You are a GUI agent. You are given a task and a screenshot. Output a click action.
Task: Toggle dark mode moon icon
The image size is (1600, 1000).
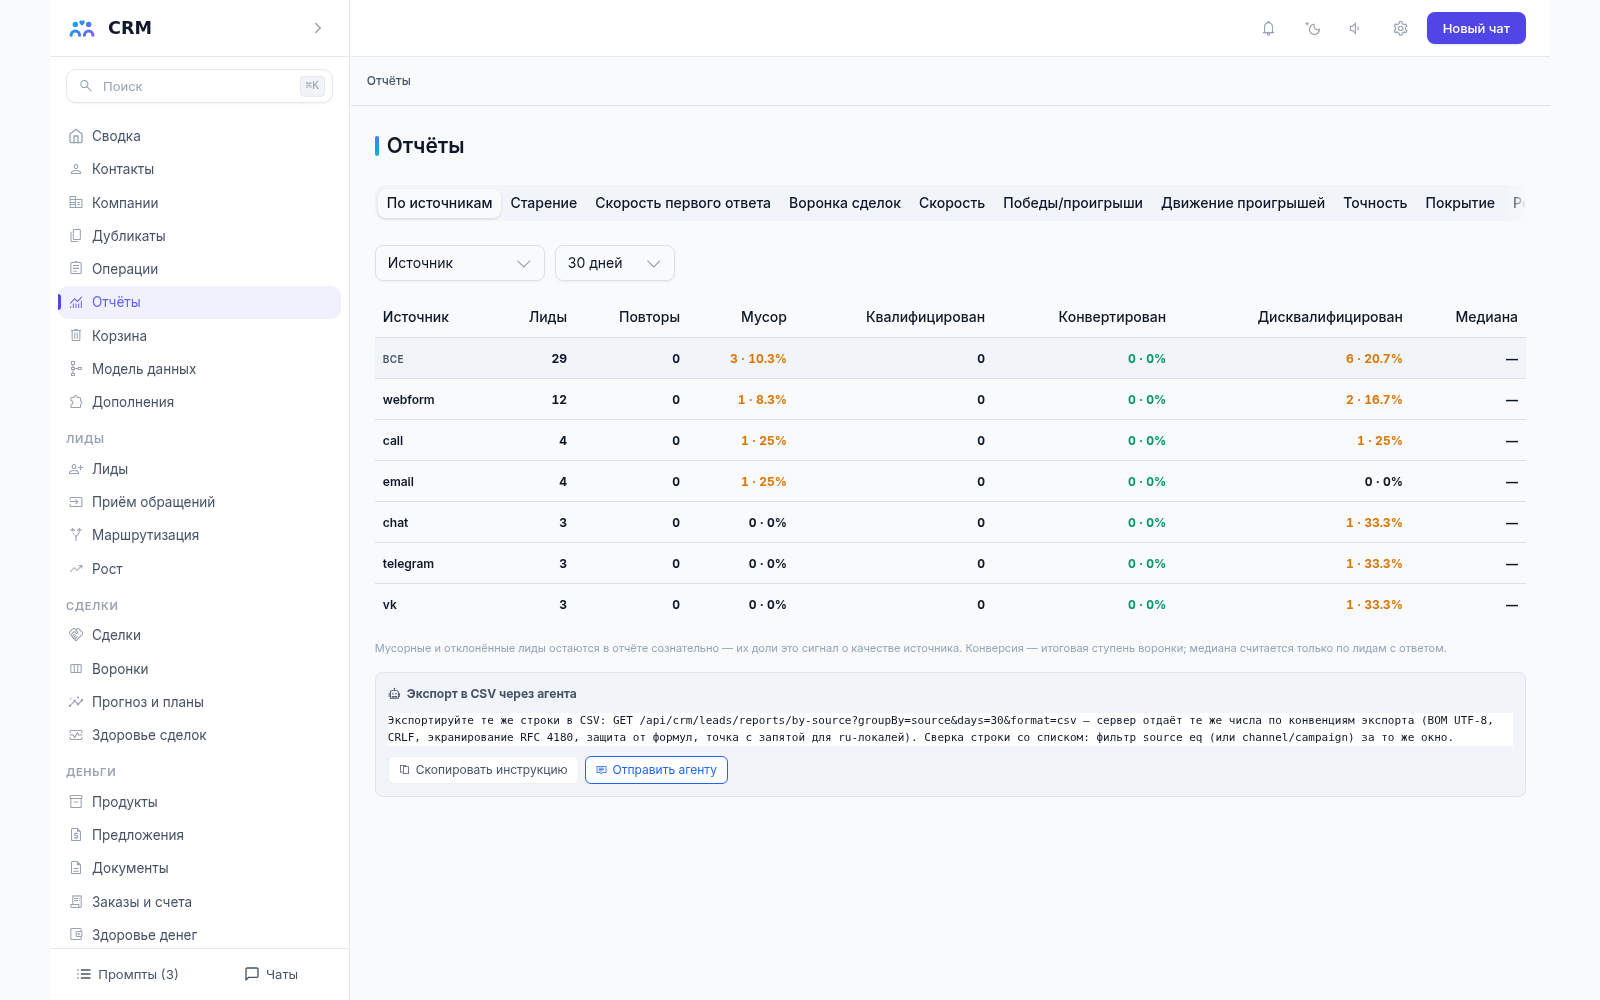click(x=1313, y=28)
